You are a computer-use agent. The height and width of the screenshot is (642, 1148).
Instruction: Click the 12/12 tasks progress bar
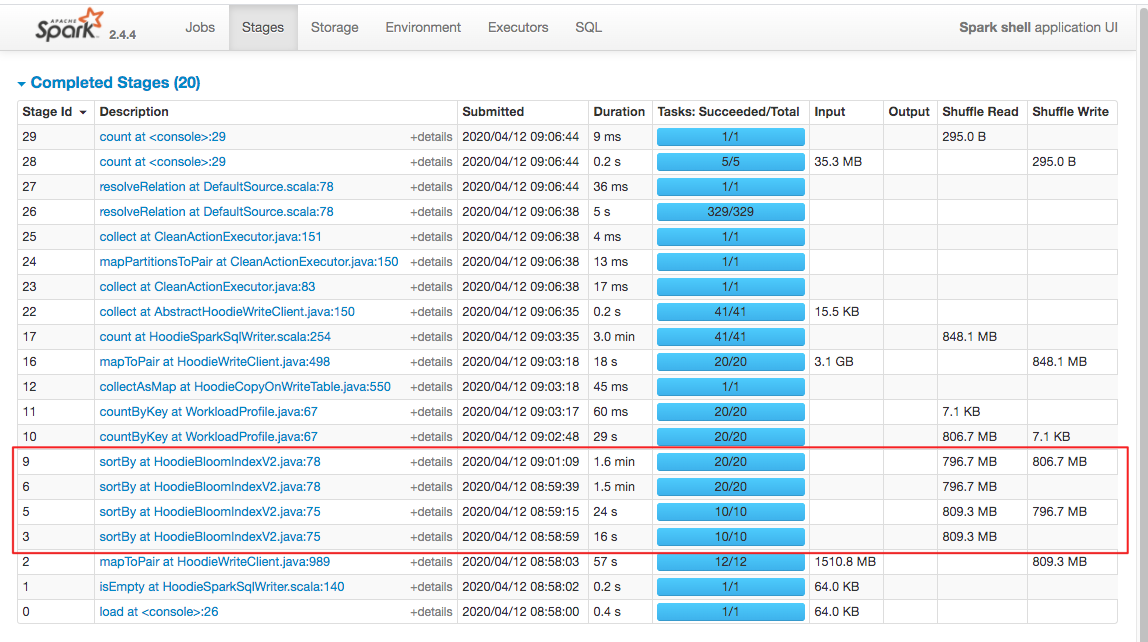coord(731,561)
